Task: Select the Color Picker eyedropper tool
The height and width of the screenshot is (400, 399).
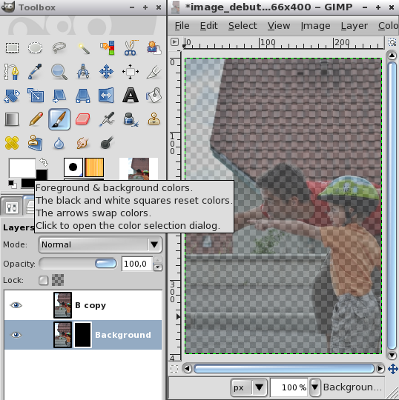Action: [35, 72]
